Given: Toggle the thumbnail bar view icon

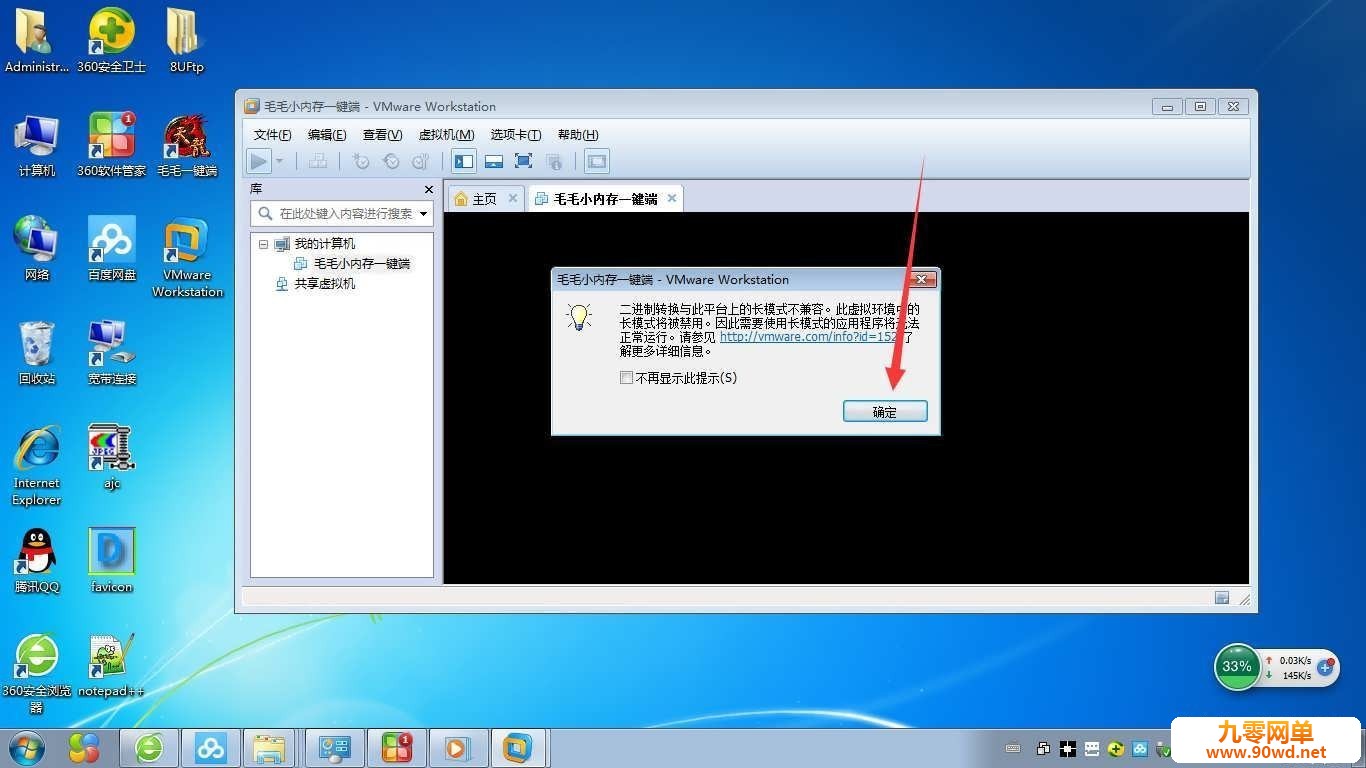Looking at the screenshot, I should (494, 161).
